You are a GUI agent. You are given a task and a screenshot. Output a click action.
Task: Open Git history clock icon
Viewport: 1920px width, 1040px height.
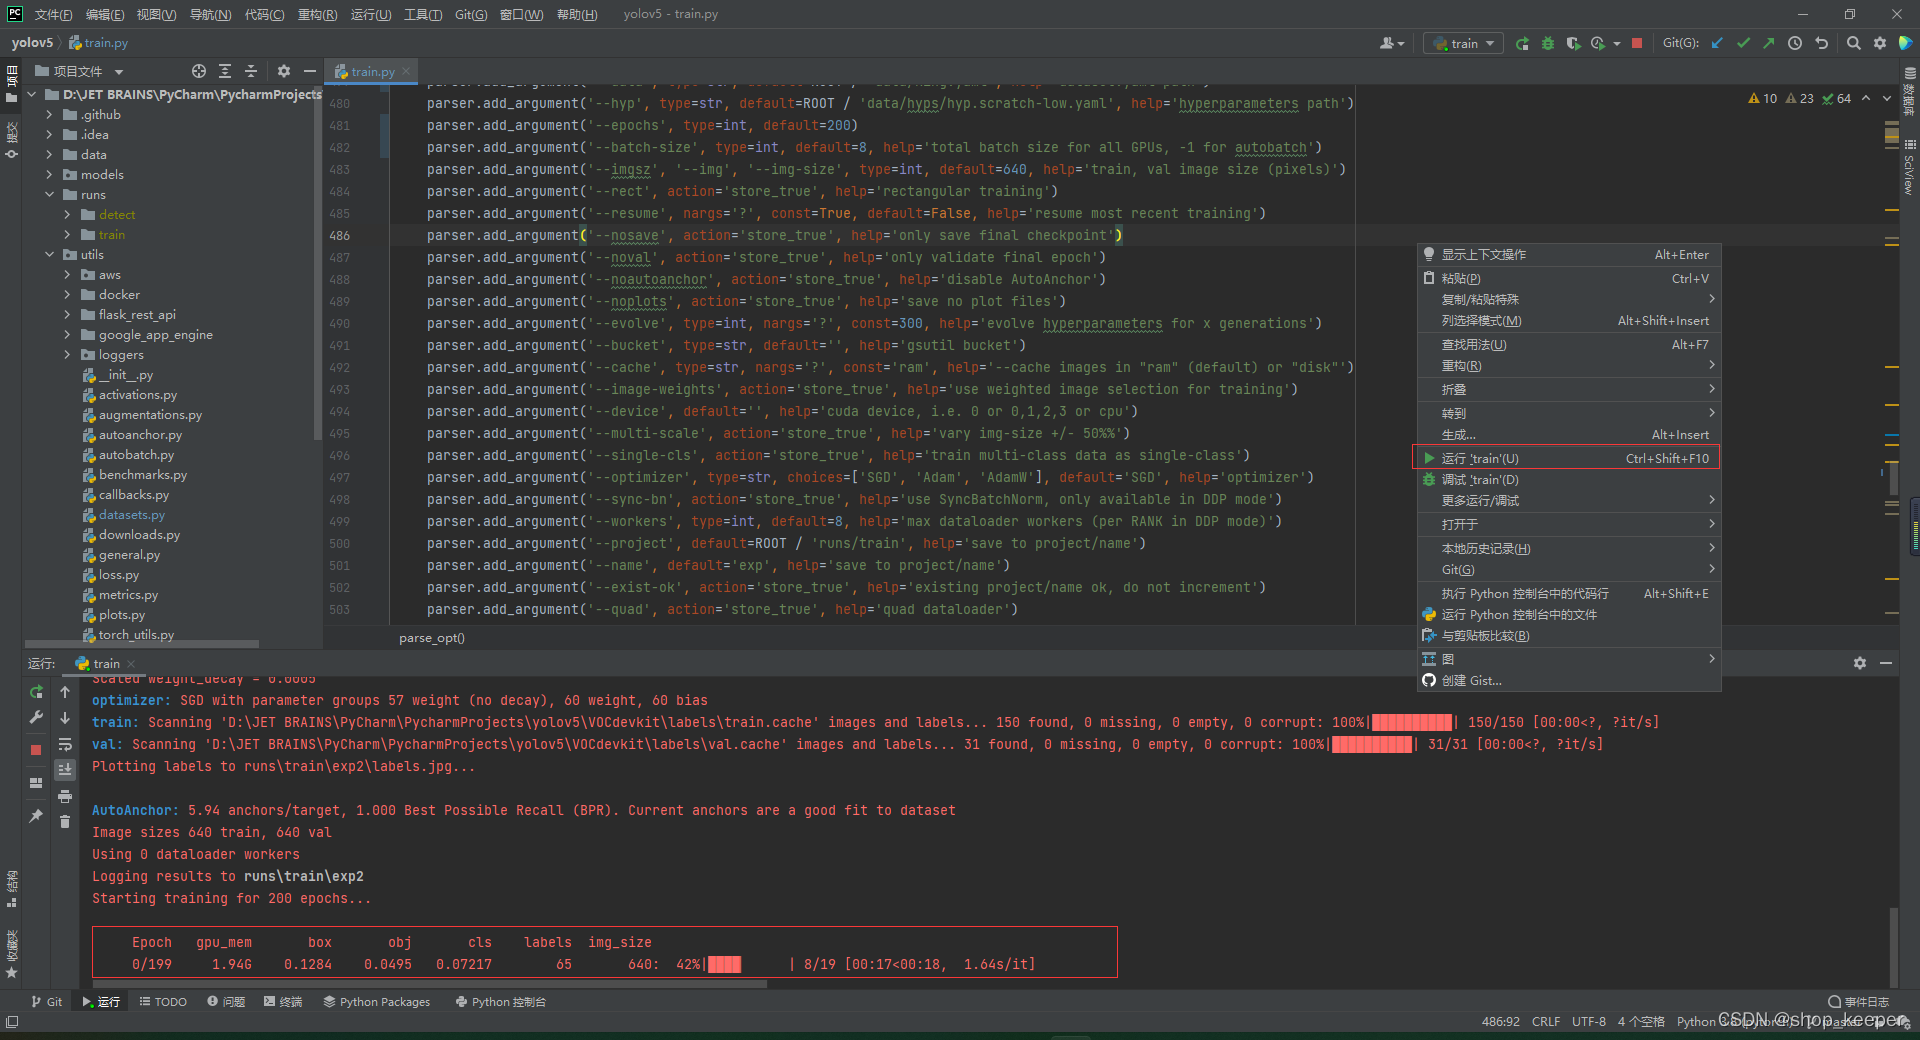tap(1795, 43)
